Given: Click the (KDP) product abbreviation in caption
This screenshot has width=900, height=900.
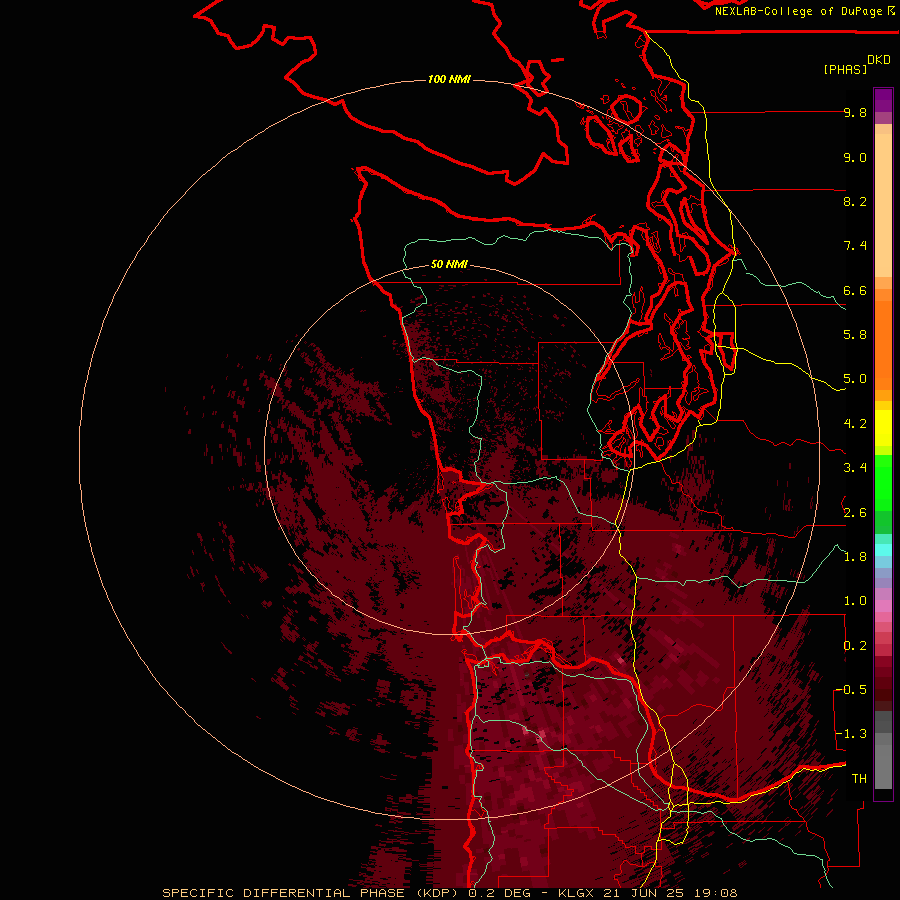Looking at the screenshot, I should 439,893.
